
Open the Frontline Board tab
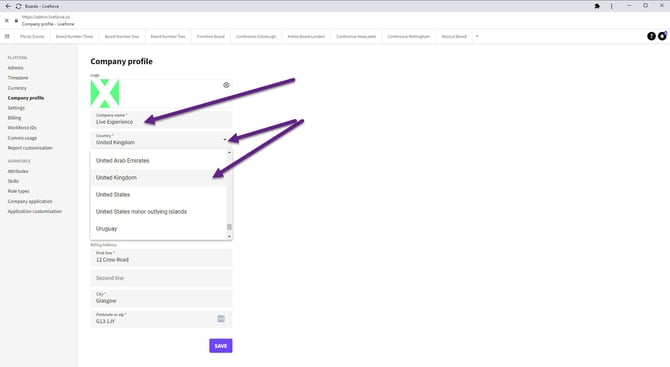click(211, 36)
